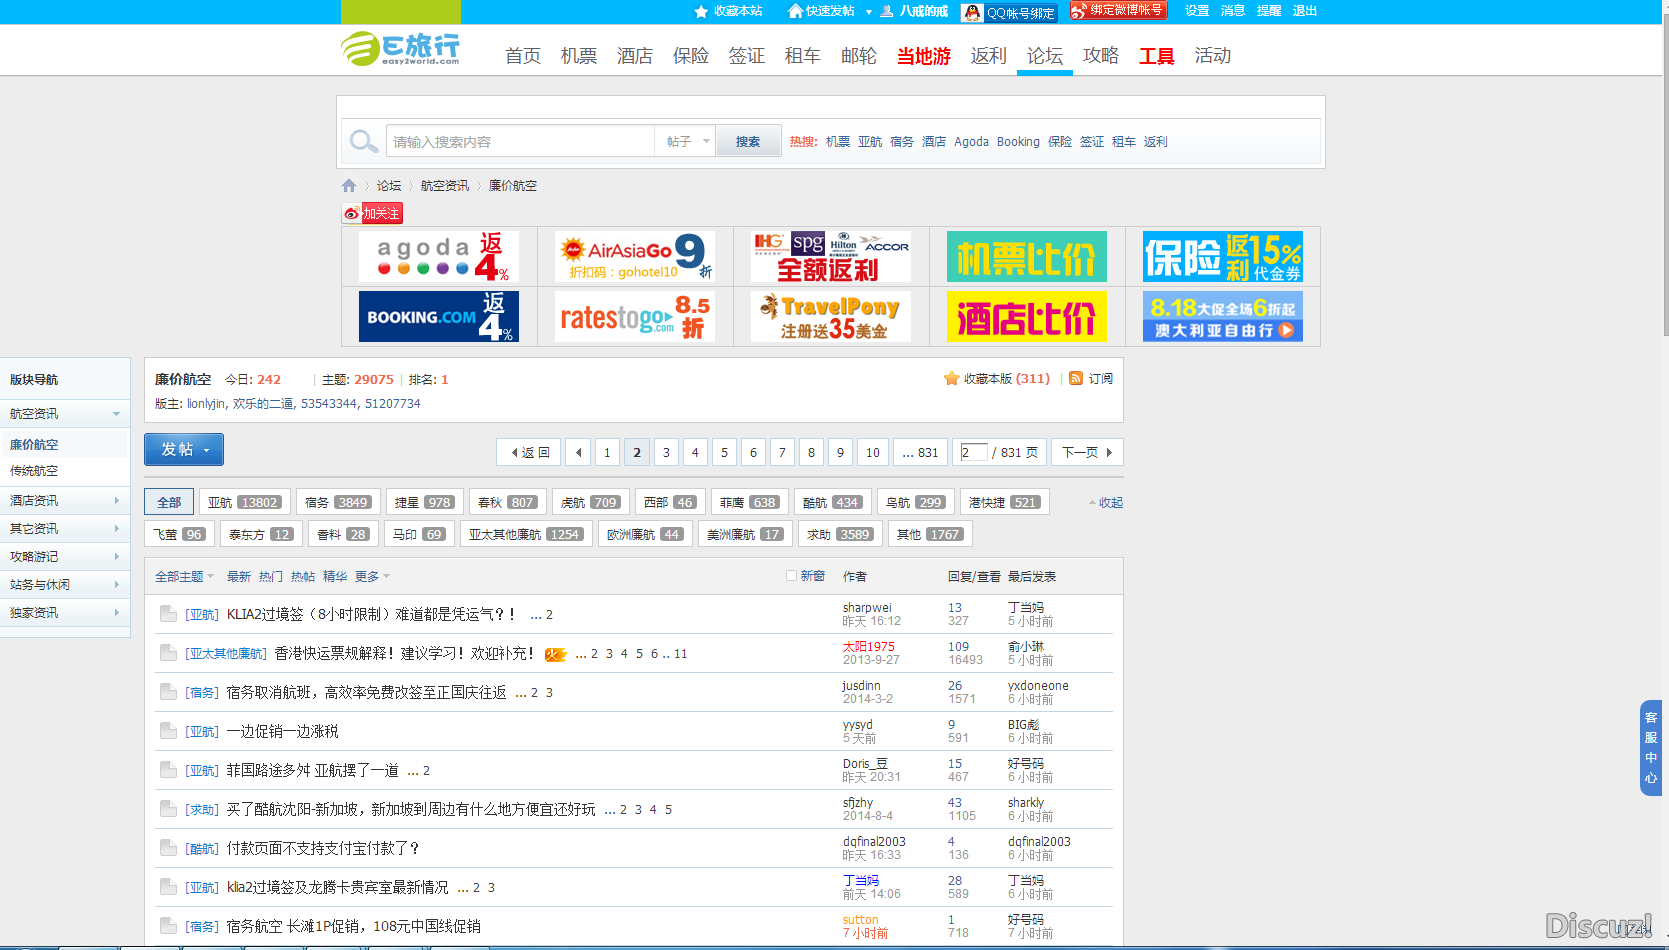Open the 酒店比价 banner

coord(1027,316)
